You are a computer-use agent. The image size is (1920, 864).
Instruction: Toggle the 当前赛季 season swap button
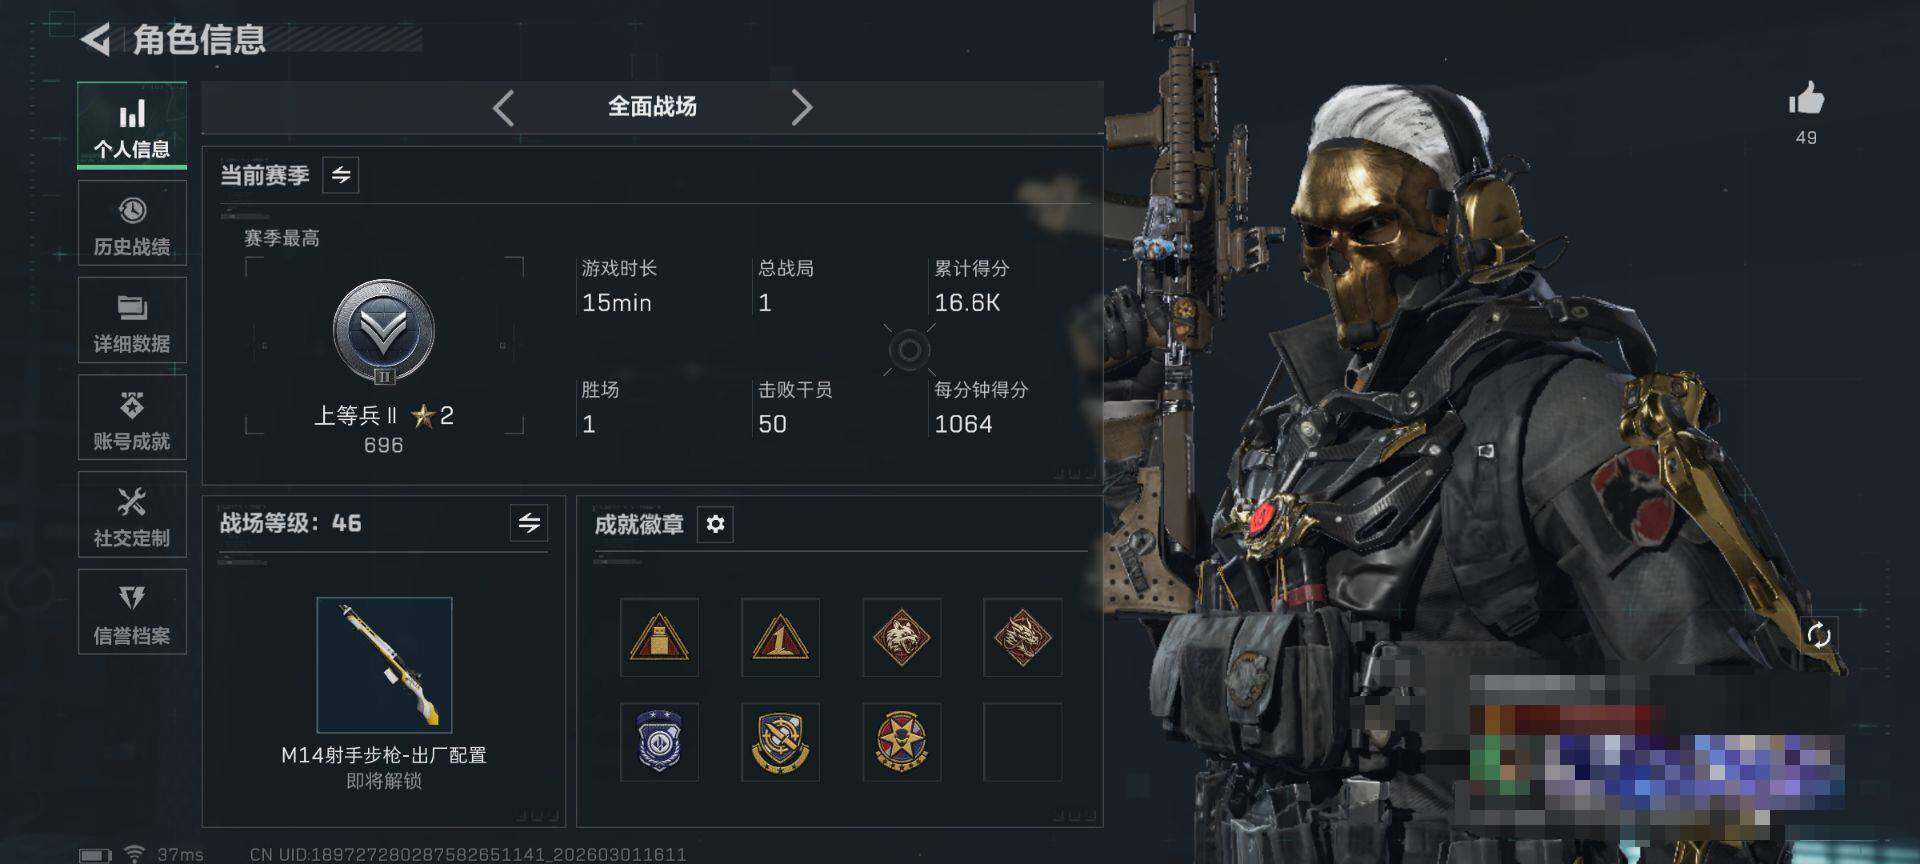[x=341, y=175]
